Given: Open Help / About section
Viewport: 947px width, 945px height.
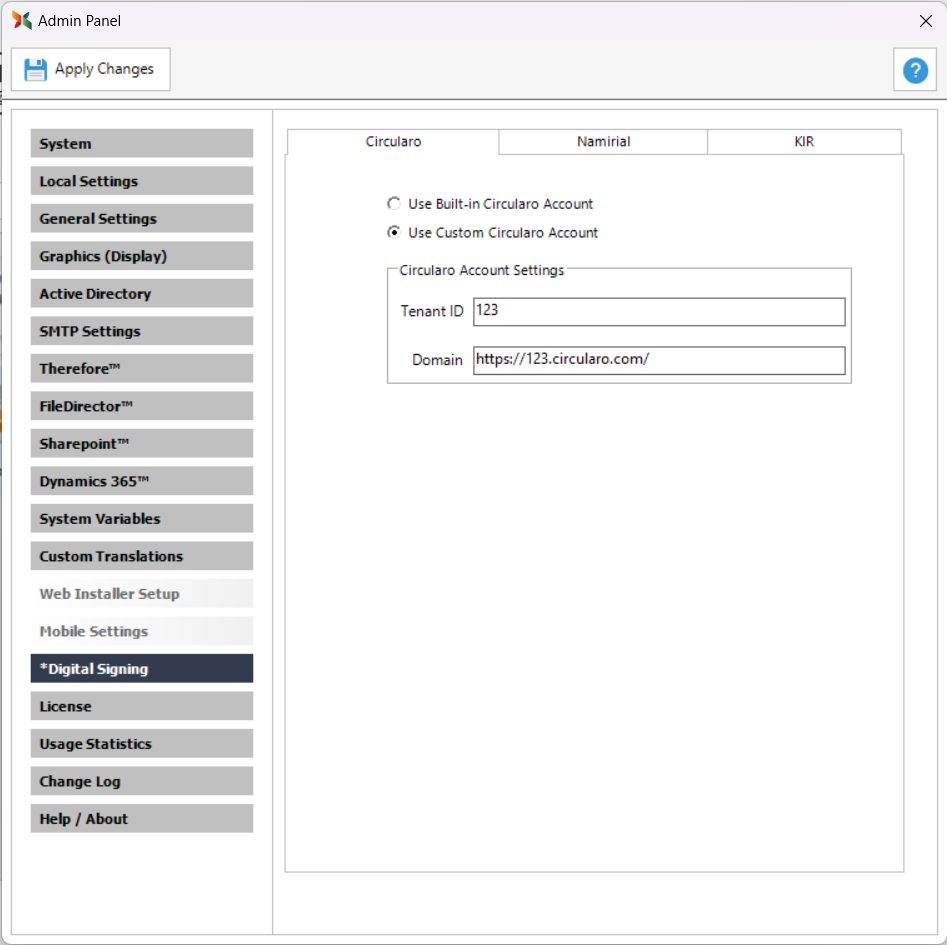Looking at the screenshot, I should (x=142, y=819).
